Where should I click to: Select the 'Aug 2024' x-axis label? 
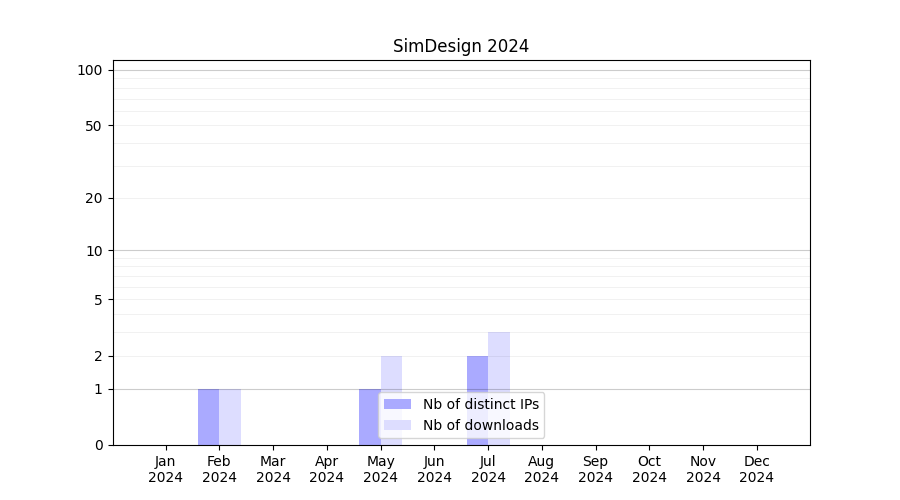click(x=542, y=469)
